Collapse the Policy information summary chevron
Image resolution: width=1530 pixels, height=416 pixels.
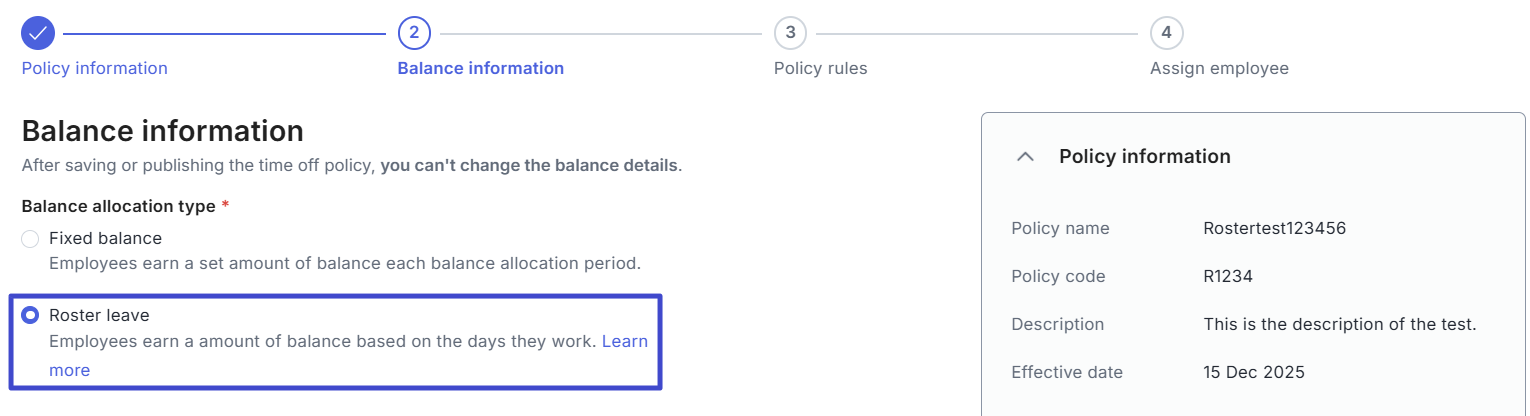click(1025, 157)
